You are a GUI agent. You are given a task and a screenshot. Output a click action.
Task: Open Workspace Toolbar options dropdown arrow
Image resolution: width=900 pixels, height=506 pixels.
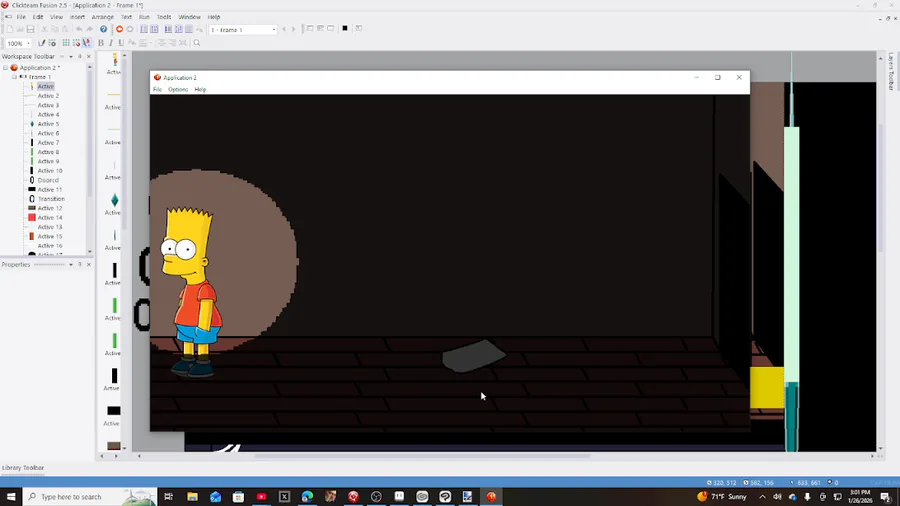(x=71, y=57)
